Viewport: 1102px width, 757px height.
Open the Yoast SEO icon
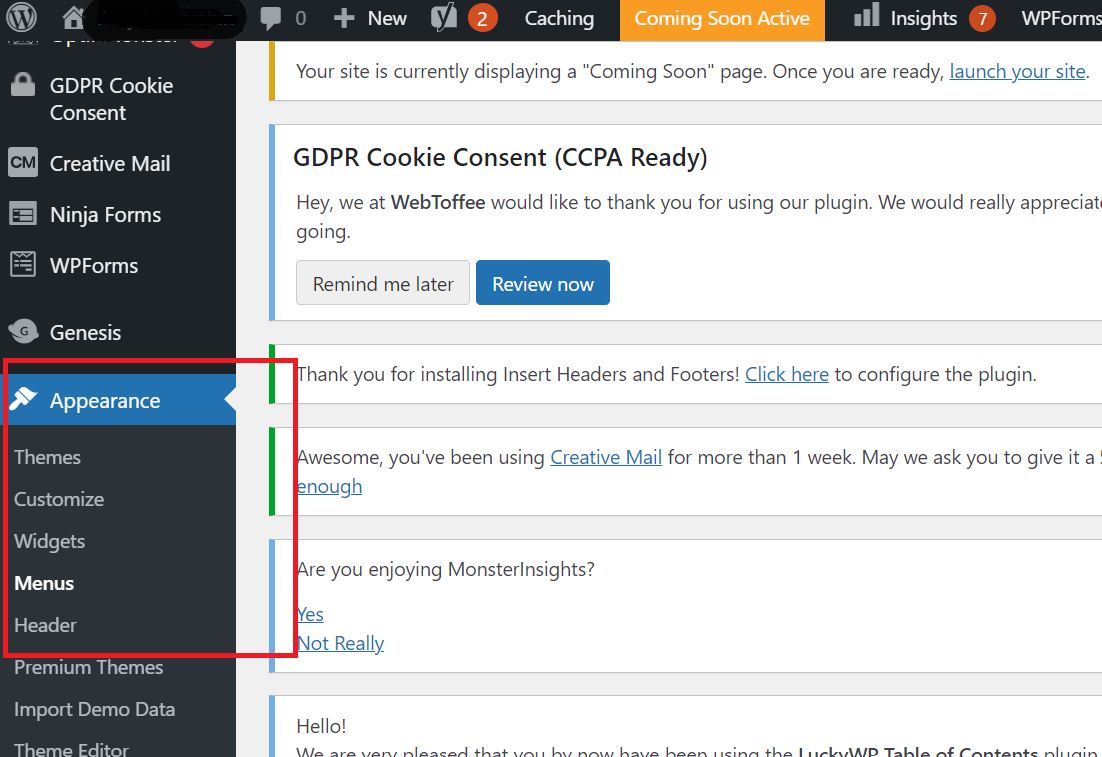(x=443, y=18)
